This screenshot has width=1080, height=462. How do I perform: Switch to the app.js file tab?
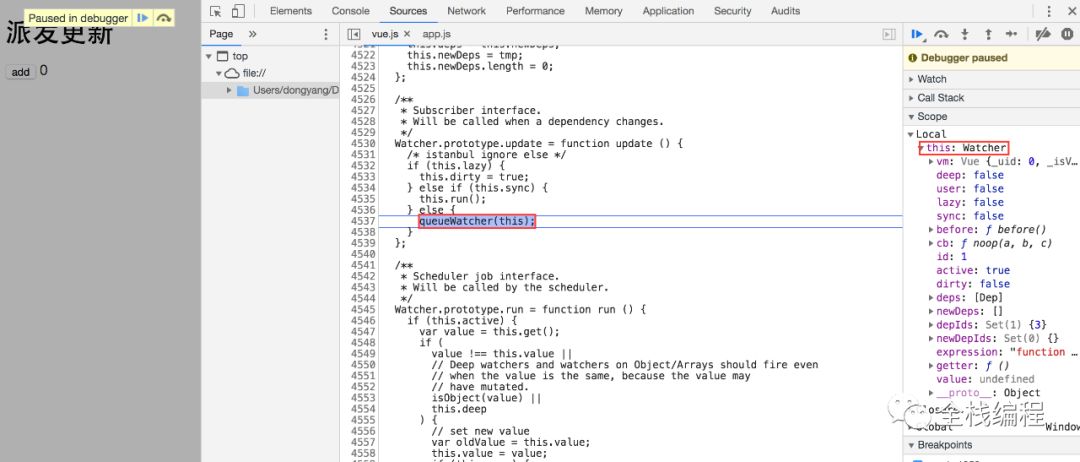(x=437, y=34)
